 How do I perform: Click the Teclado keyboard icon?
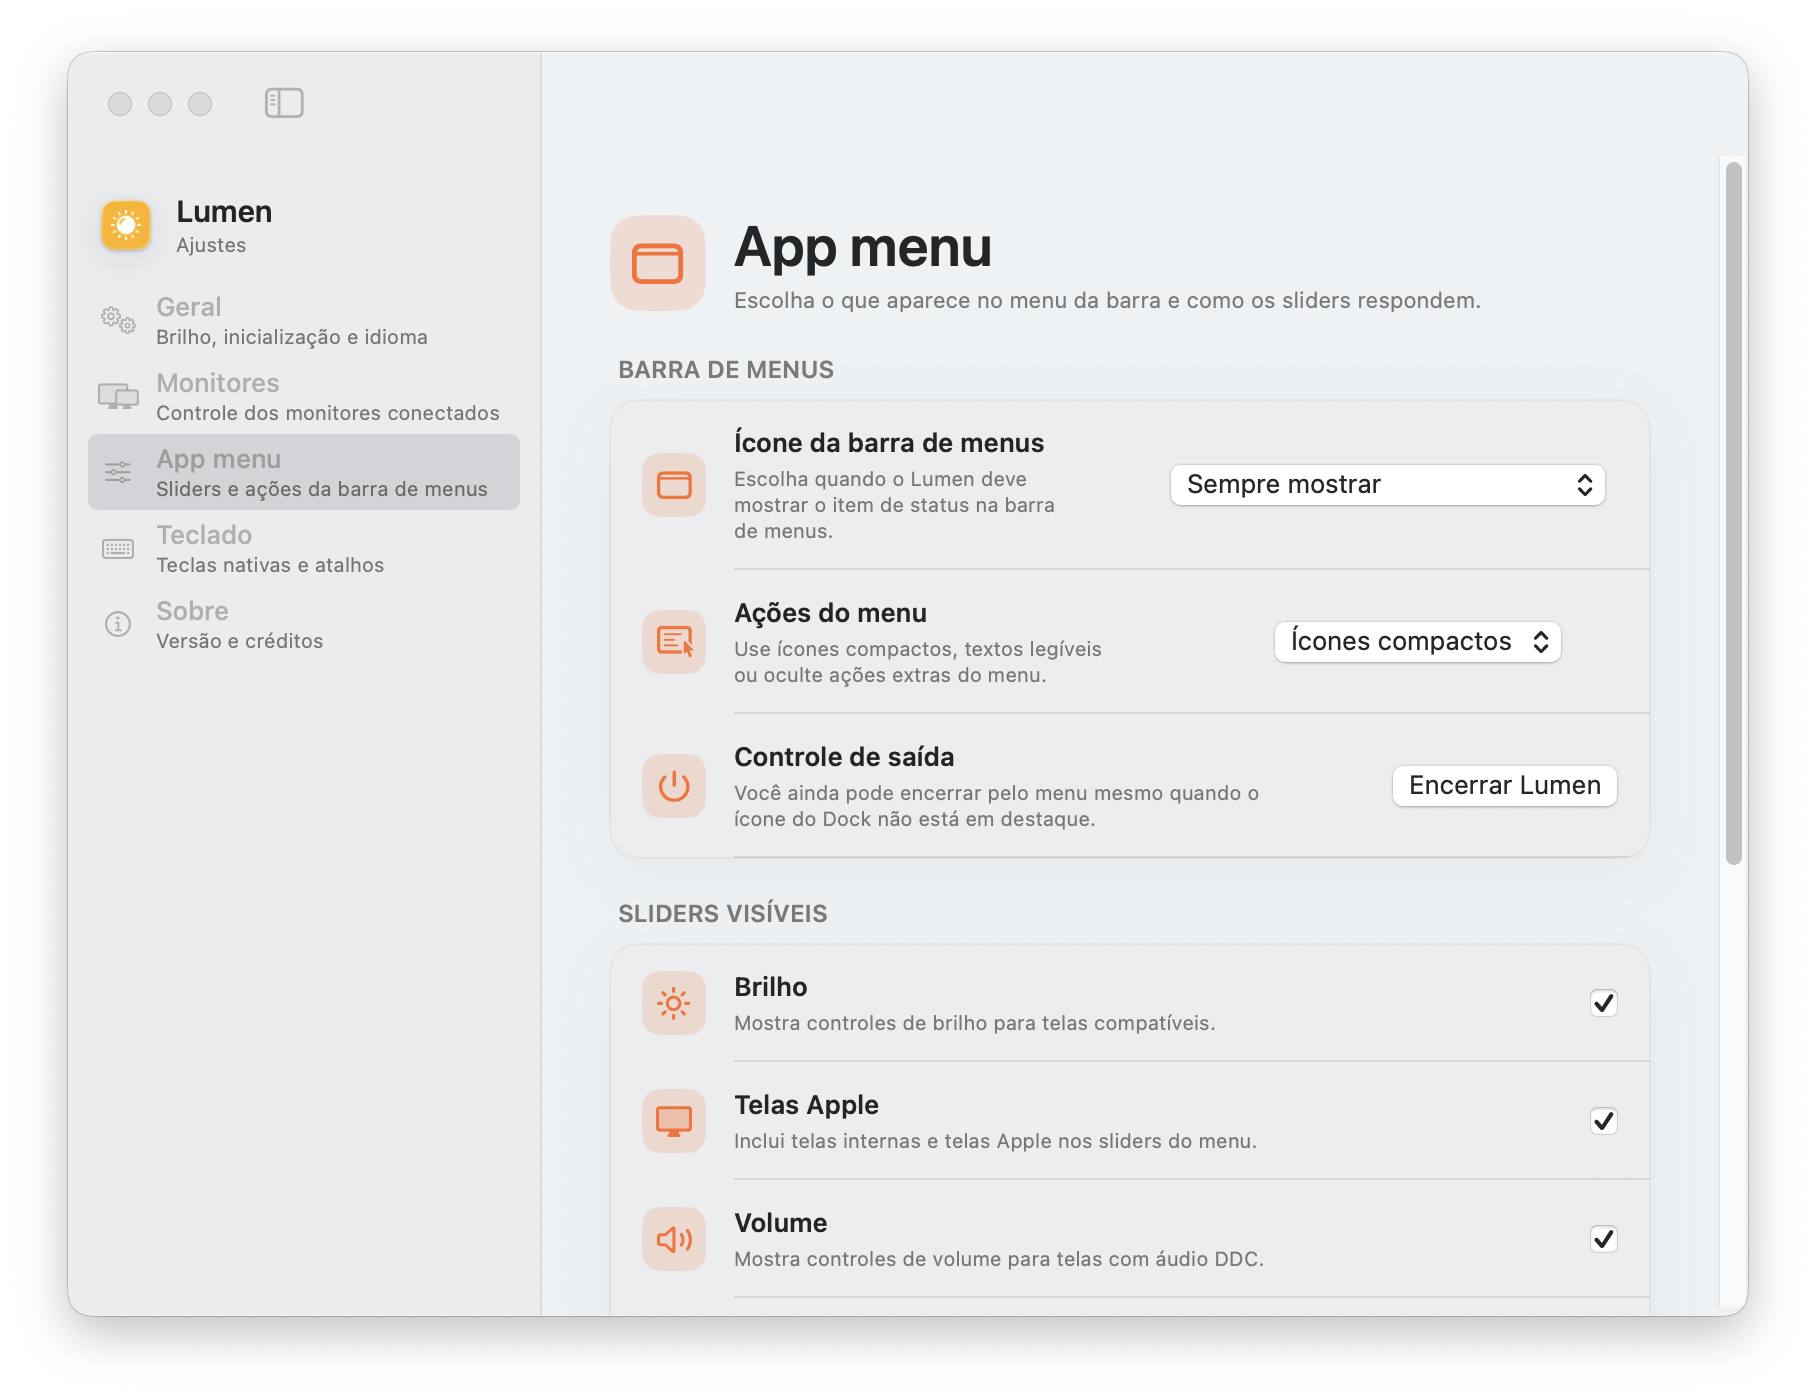pos(118,548)
